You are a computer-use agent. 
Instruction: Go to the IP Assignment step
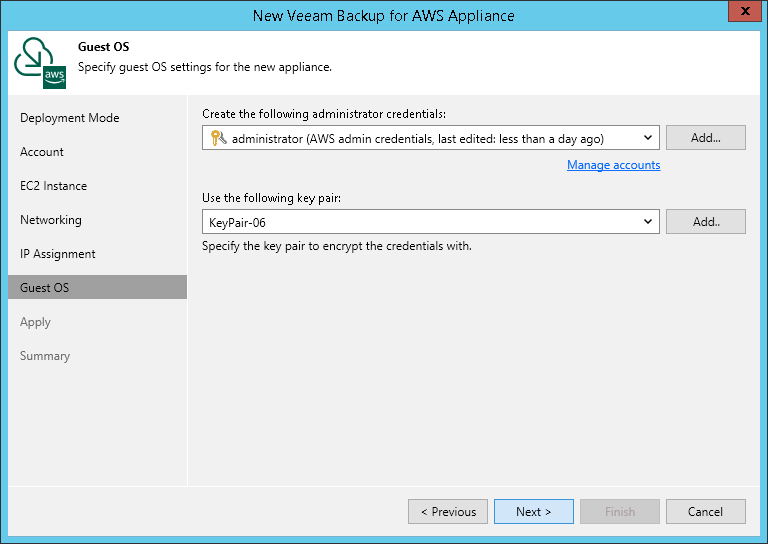click(58, 254)
